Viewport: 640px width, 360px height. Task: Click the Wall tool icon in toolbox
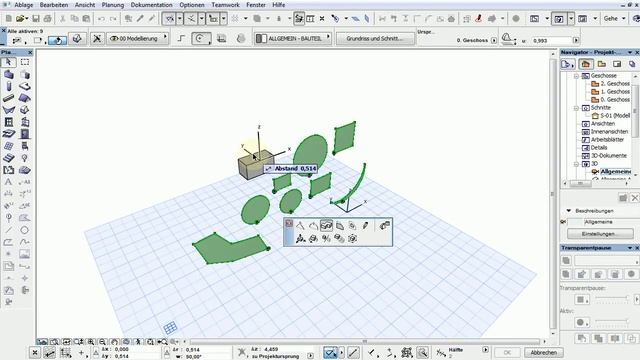pyautogui.click(x=8, y=74)
